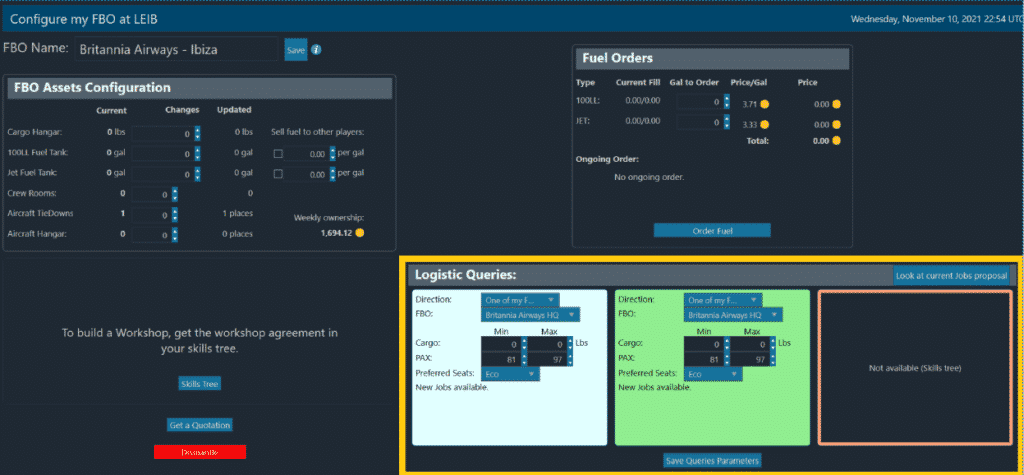The width and height of the screenshot is (1024, 475).
Task: Click Crew Rooms changes input field
Action: (152, 195)
